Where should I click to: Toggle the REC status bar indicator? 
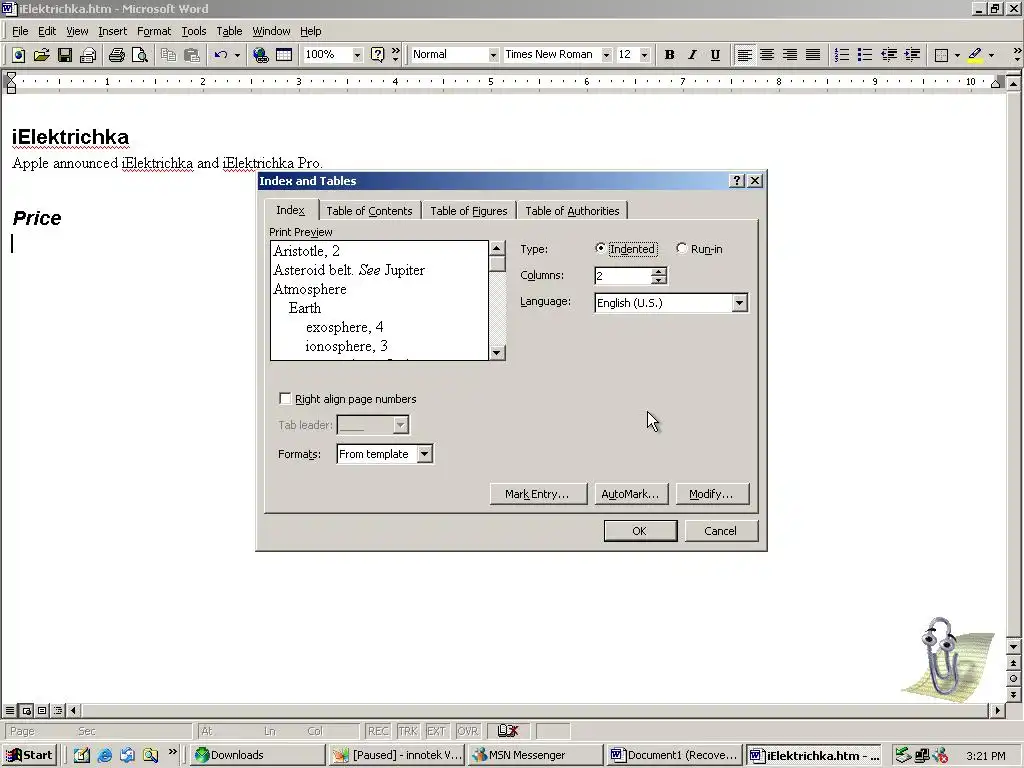pos(377,731)
